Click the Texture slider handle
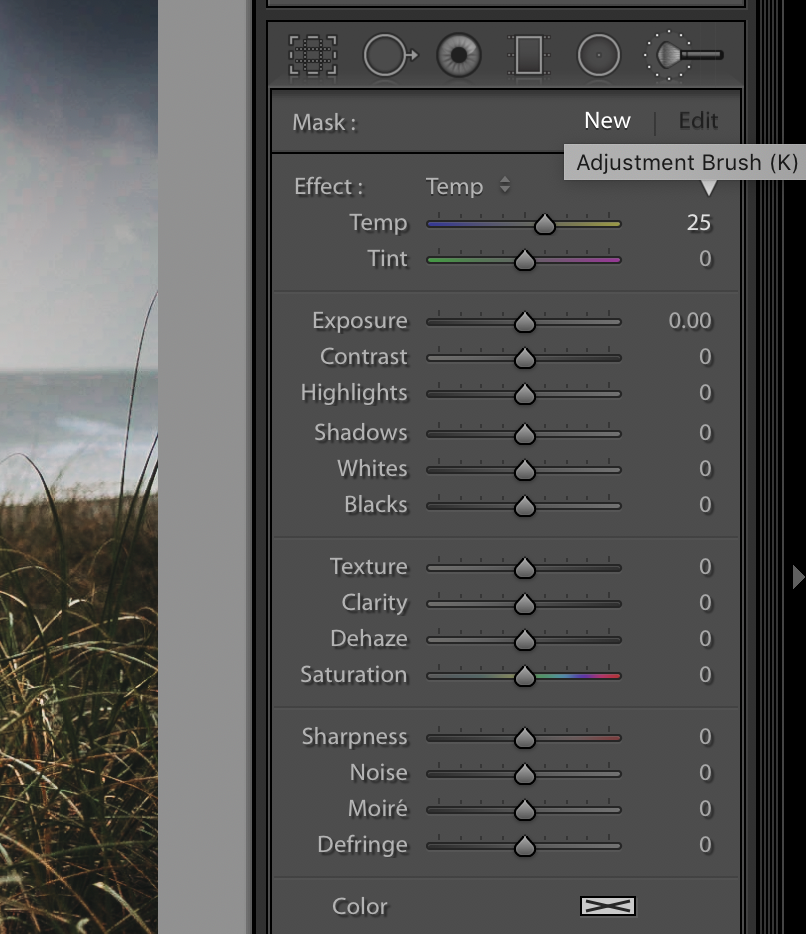Screen dimensions: 806x934 coord(524,568)
